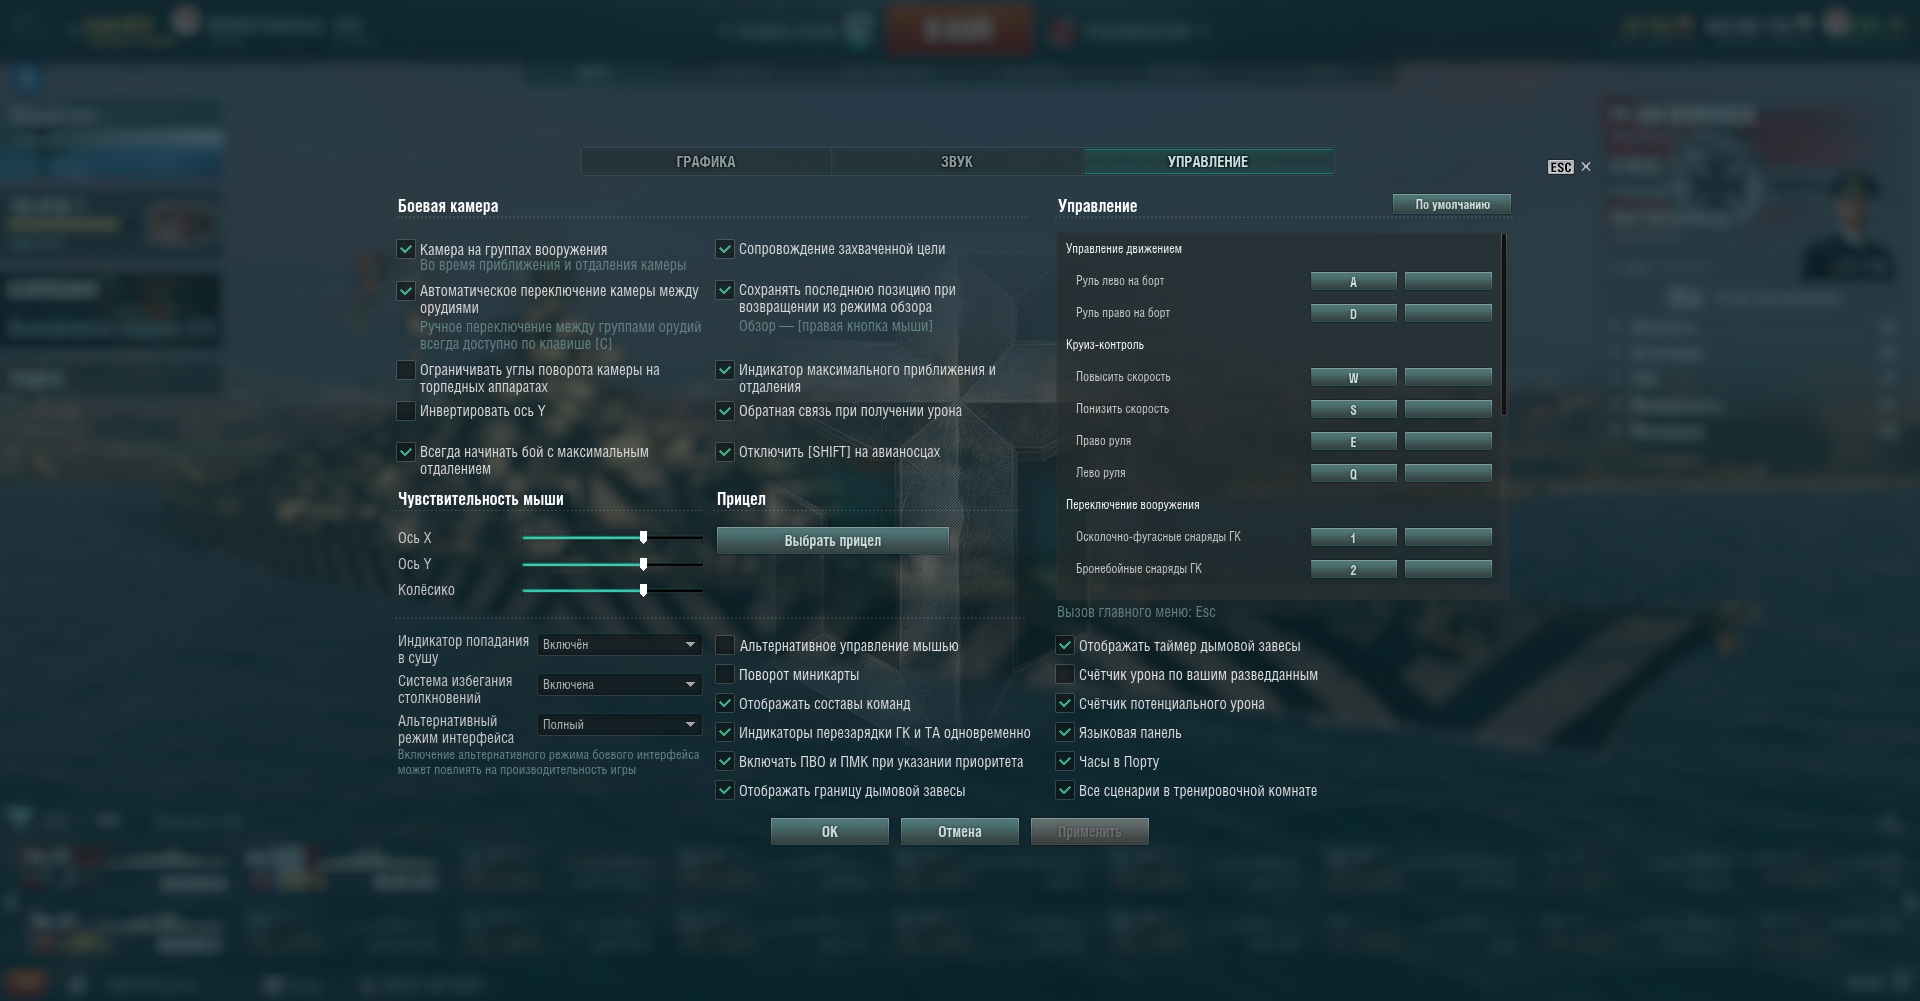Rebind Осколочно-фугасные снаряды ГК key 1

pos(1354,538)
